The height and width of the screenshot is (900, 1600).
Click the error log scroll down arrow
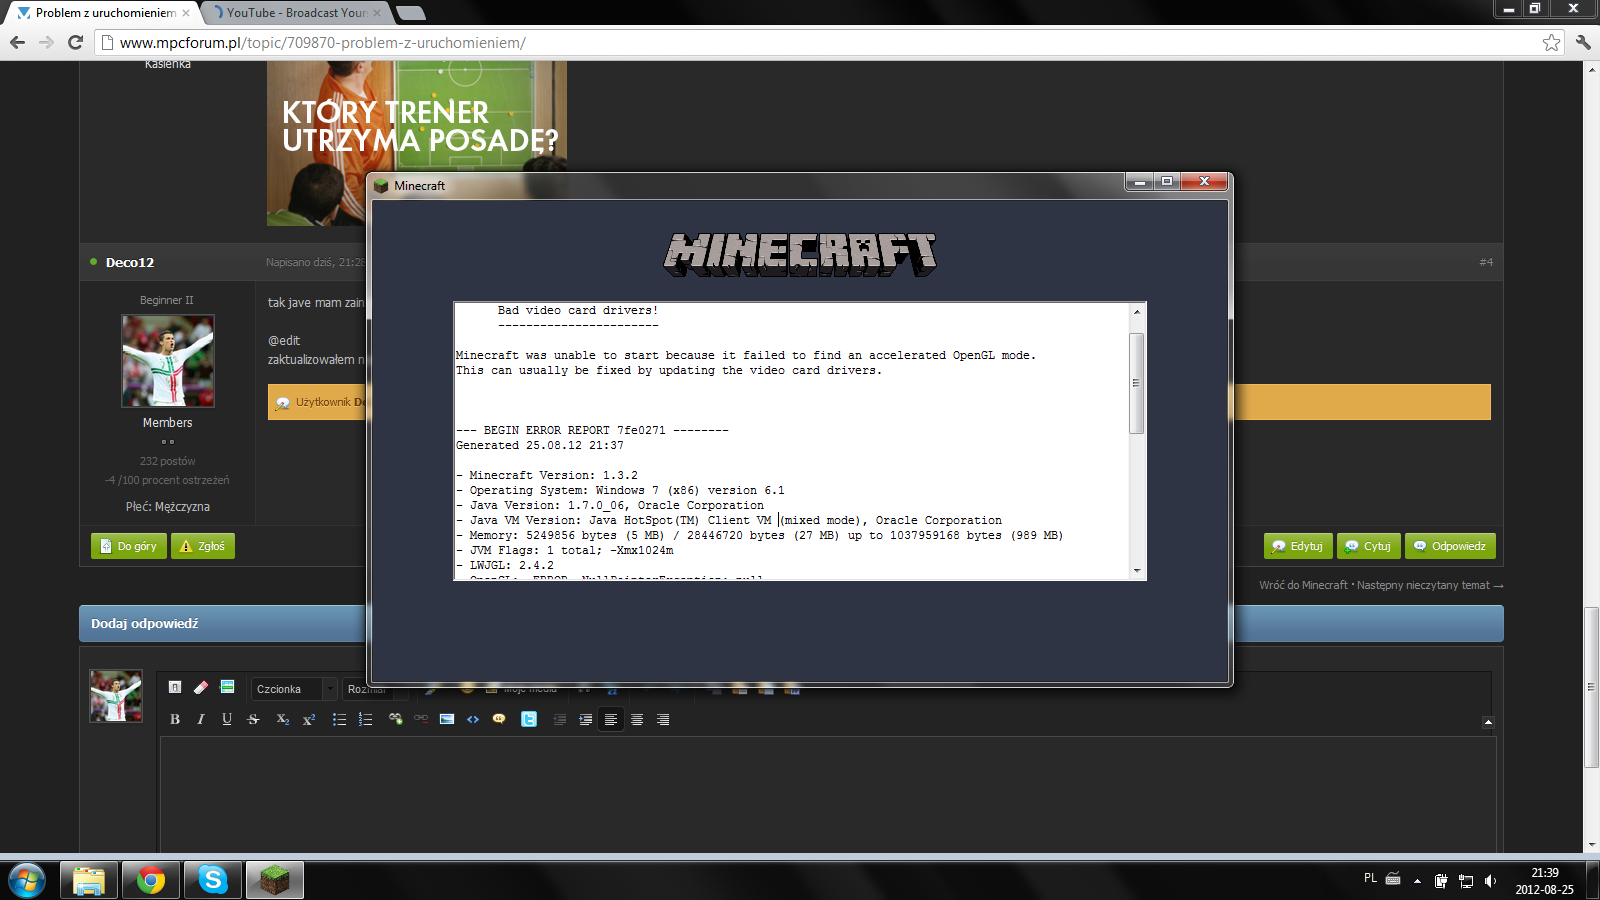click(x=1137, y=570)
